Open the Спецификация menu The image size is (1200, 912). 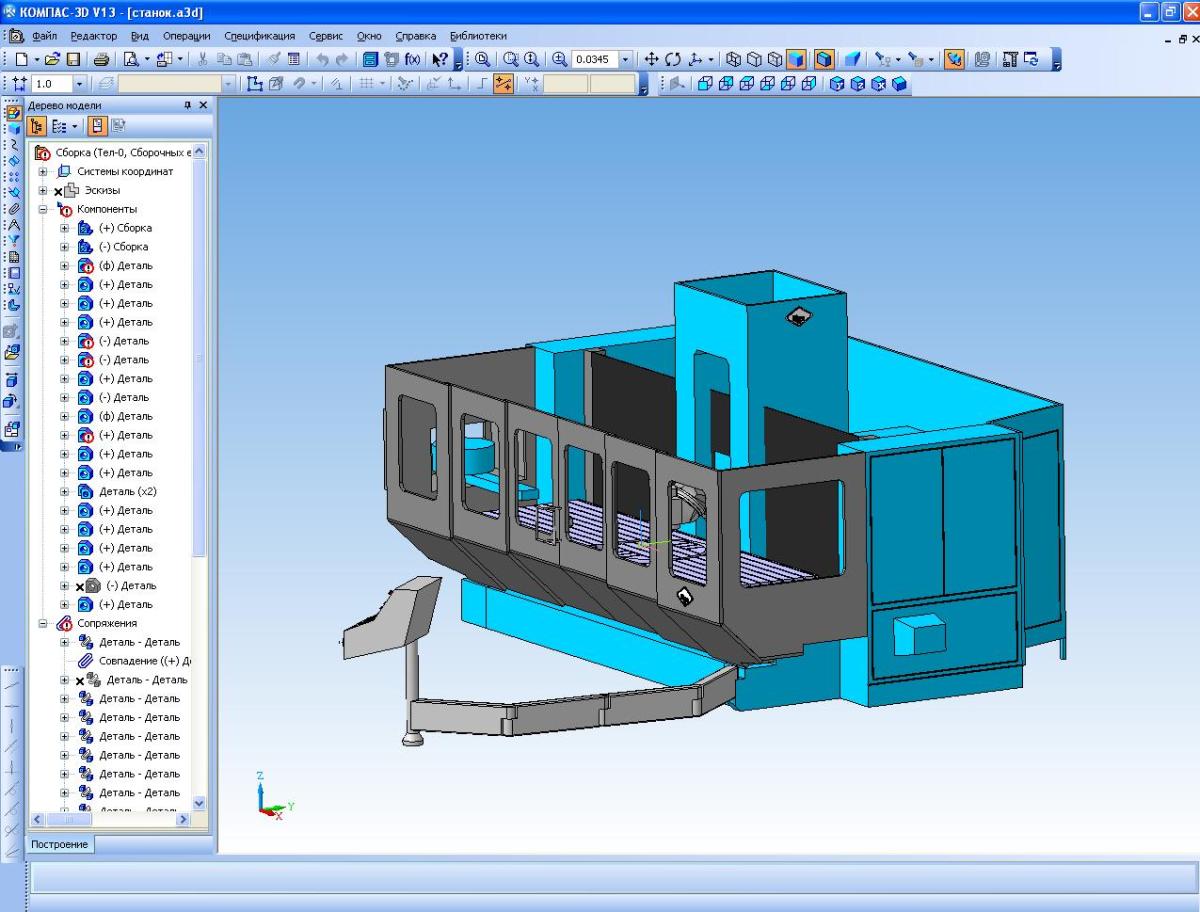[x=260, y=36]
